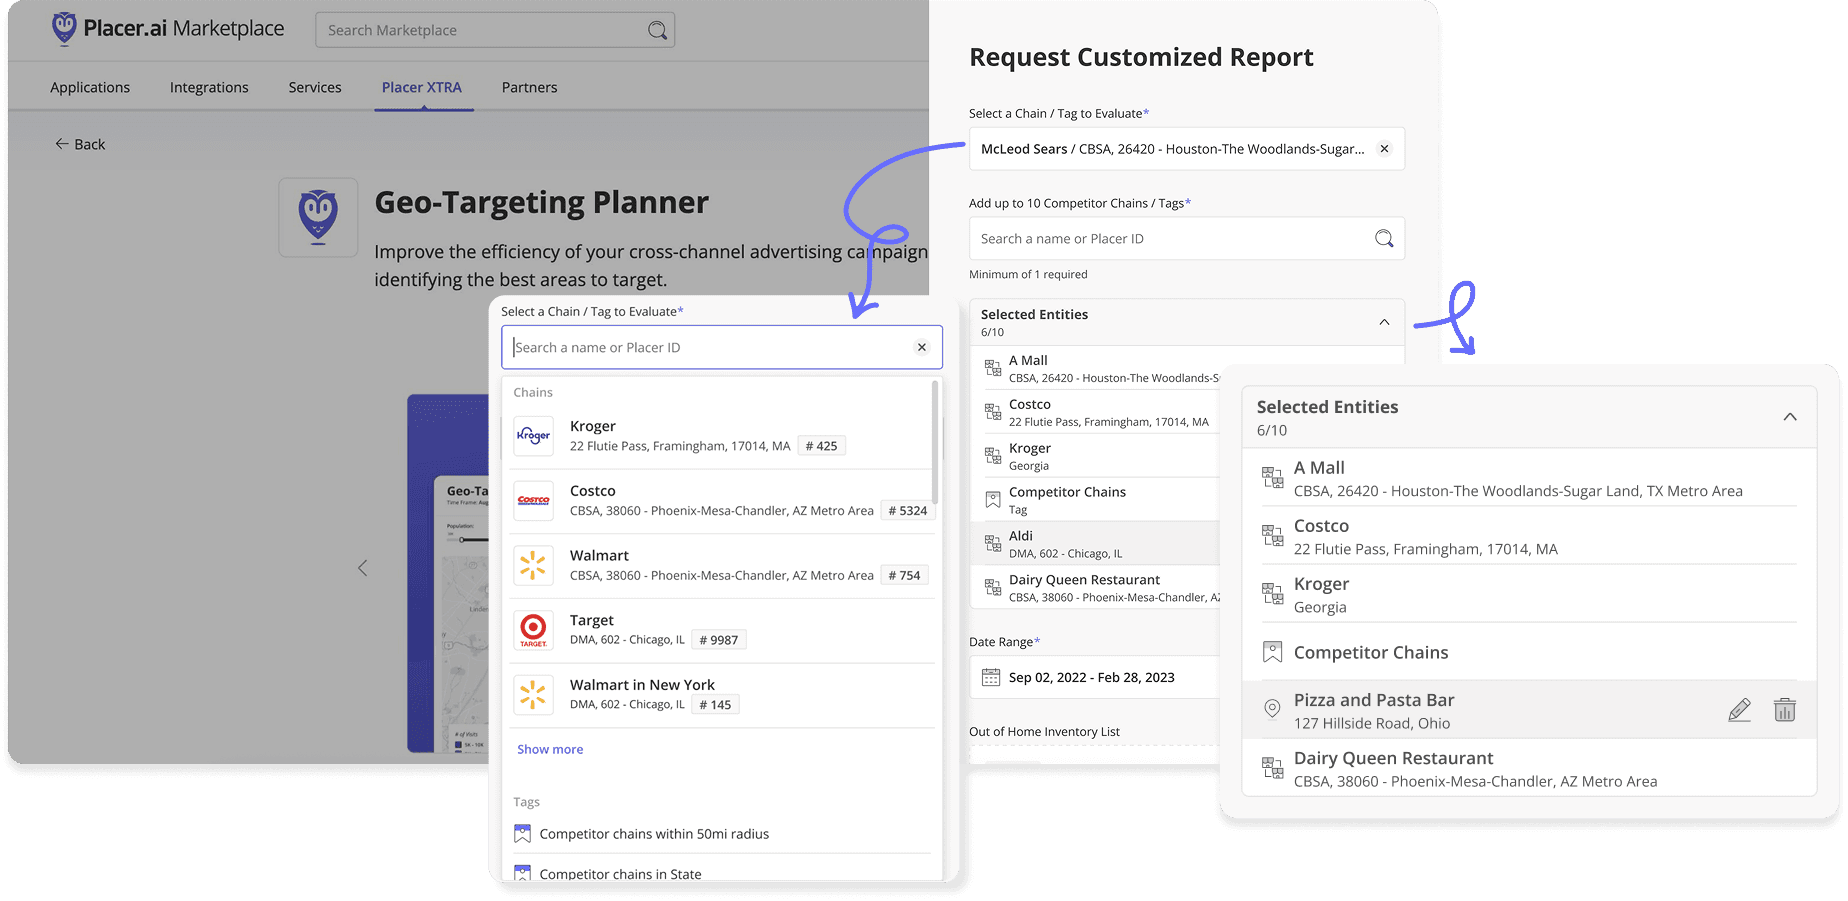The image size is (1848, 901).
Task: Select tag Competitor chains within 50mi radius
Action: pos(654,834)
